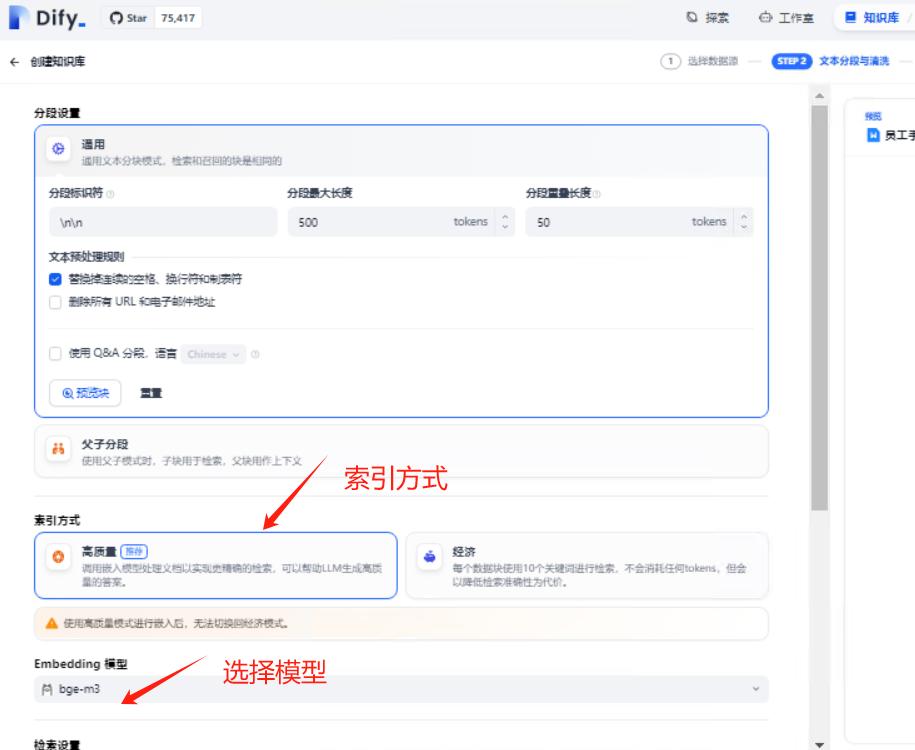Click the 预览块 button

tap(85, 393)
